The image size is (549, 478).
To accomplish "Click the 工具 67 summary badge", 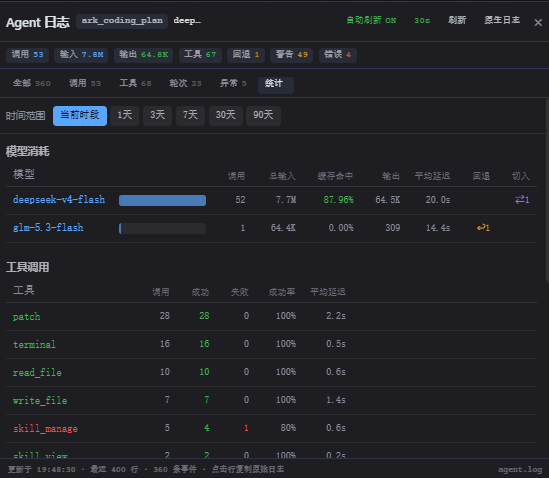I will tap(200, 55).
